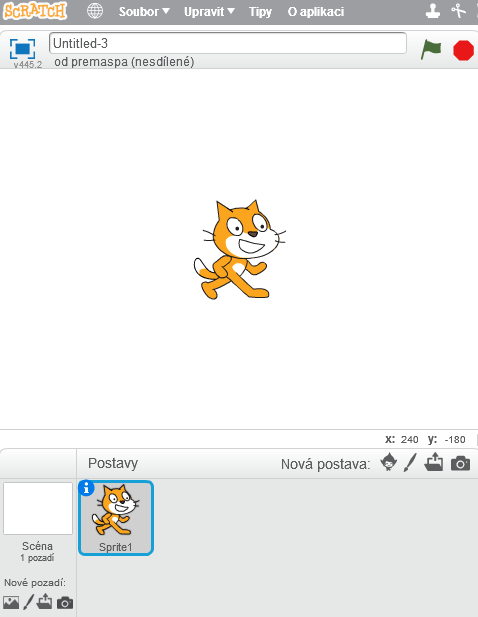Upload sprite from file
Image resolution: width=478 pixels, height=617 pixels.
tap(434, 462)
